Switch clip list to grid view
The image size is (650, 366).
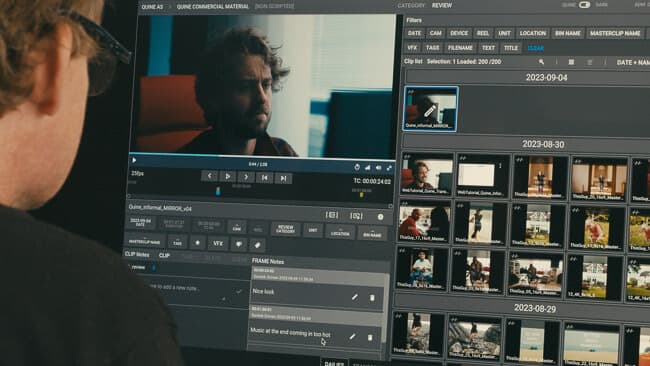pos(571,62)
